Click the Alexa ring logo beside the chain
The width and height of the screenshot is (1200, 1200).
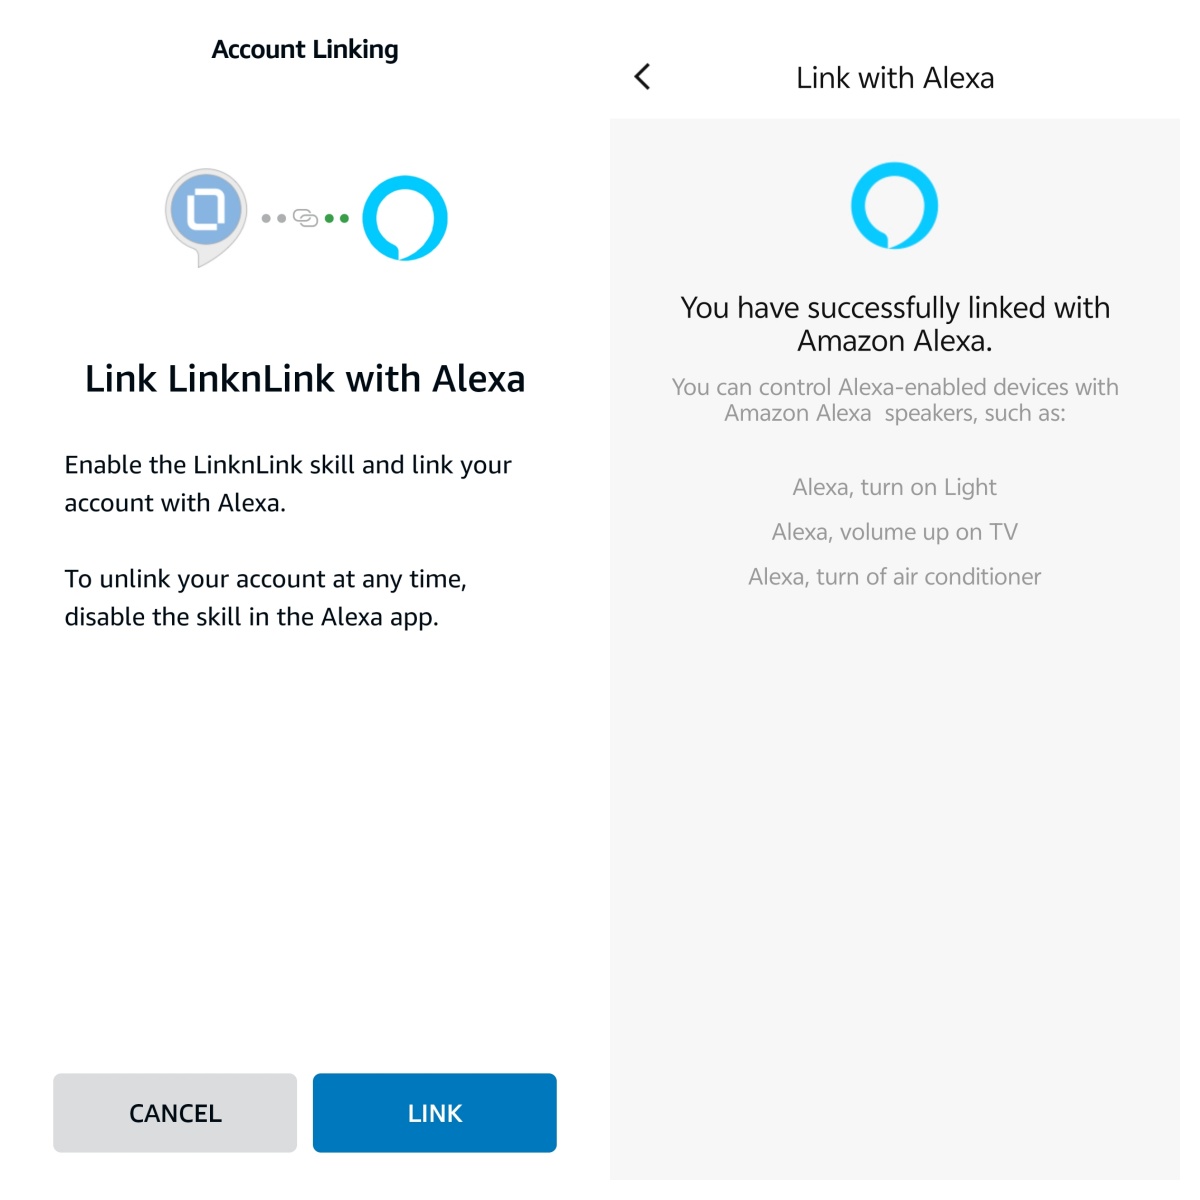[404, 218]
